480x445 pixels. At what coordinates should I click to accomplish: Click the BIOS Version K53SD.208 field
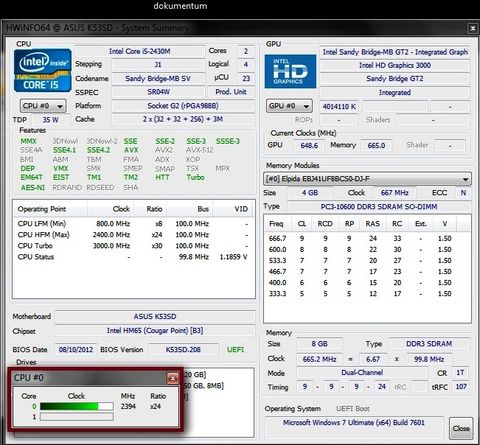tap(183, 349)
